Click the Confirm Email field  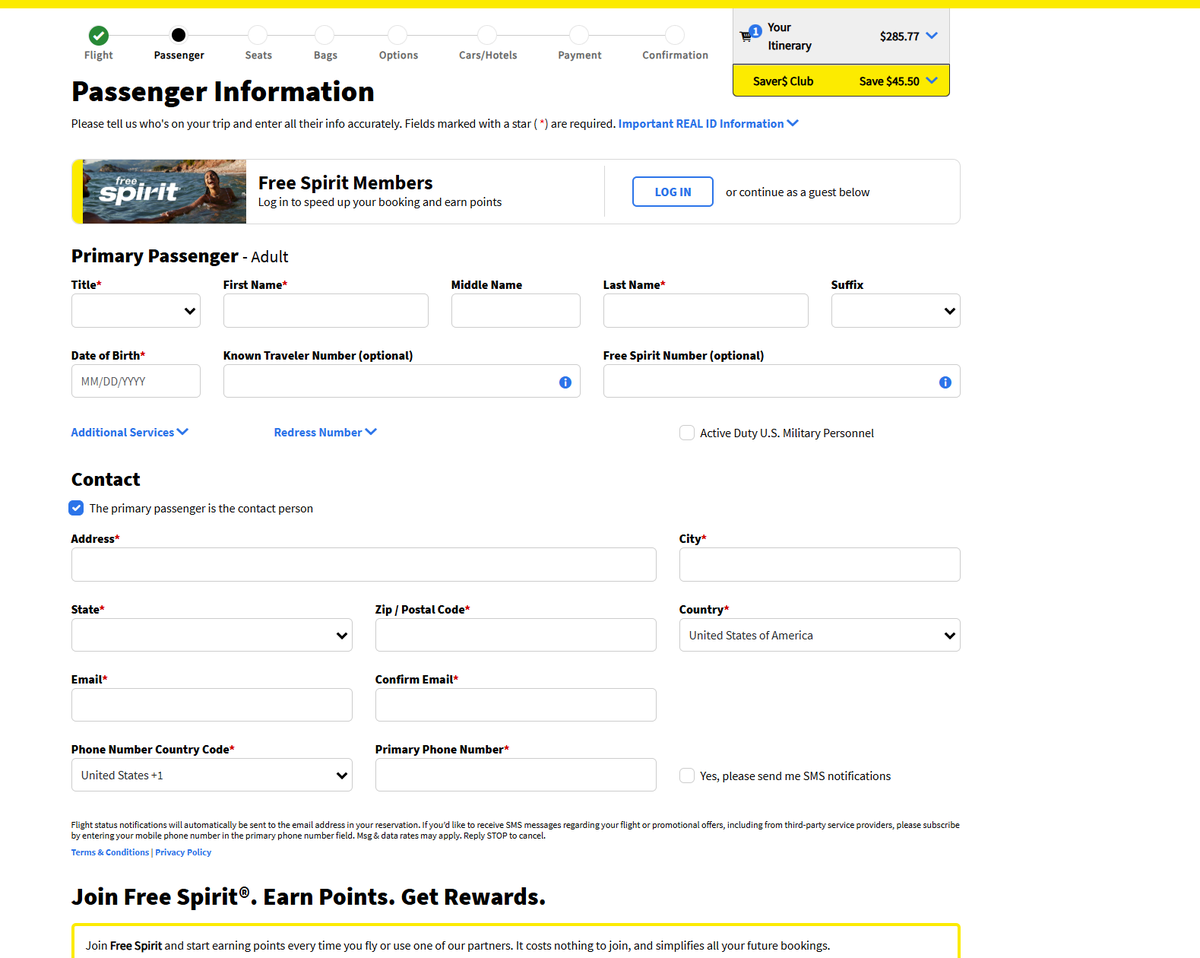[516, 705]
